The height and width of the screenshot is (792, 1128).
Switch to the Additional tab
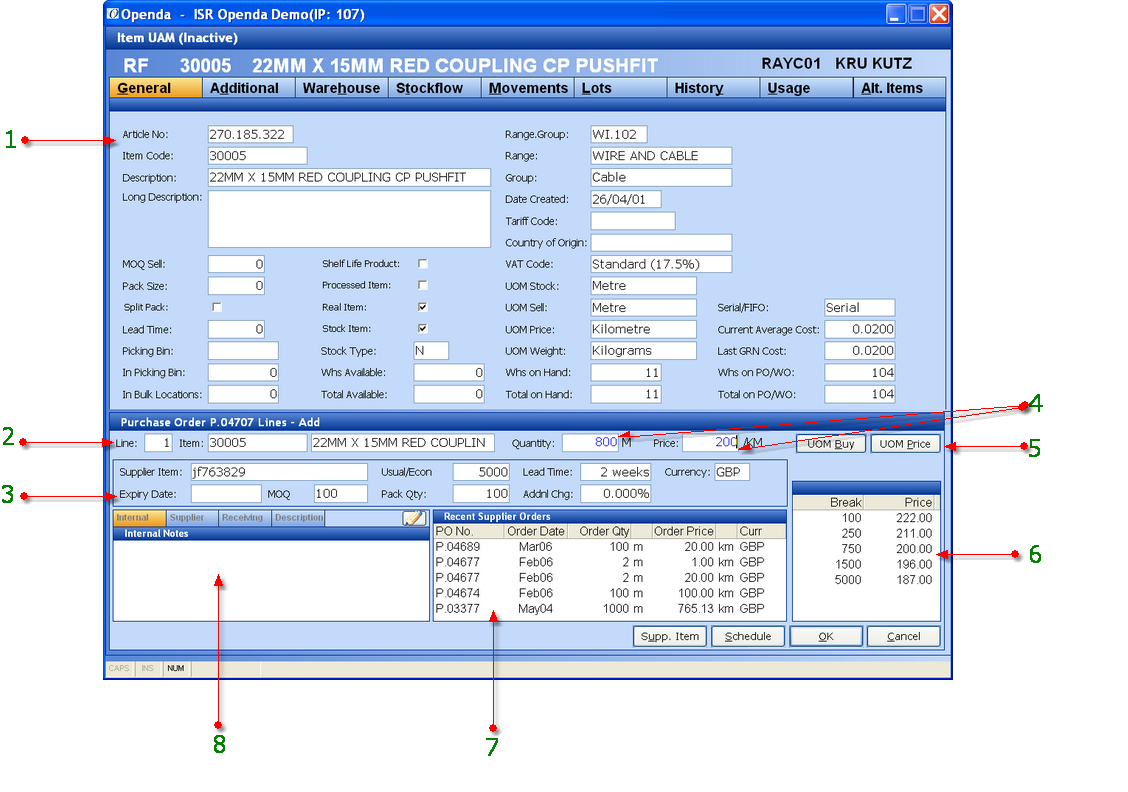point(248,88)
